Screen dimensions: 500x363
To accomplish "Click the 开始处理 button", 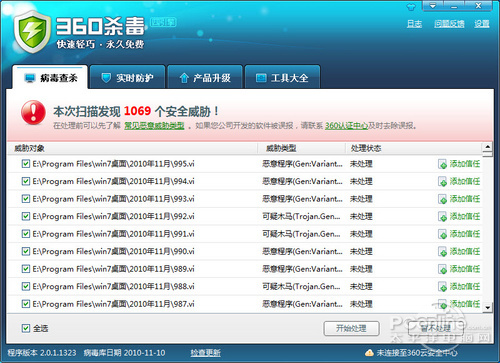I will coord(351,328).
